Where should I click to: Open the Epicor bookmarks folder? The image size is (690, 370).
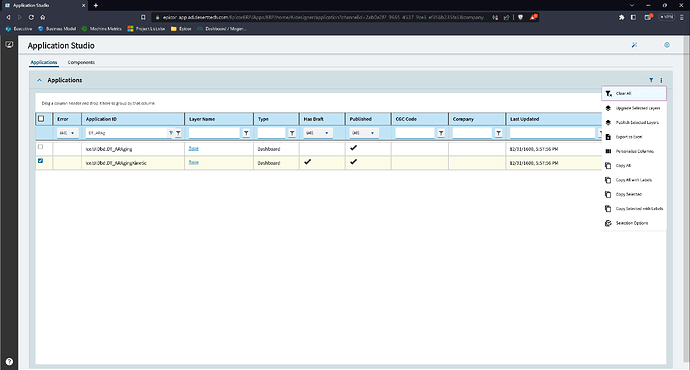click(x=181, y=29)
